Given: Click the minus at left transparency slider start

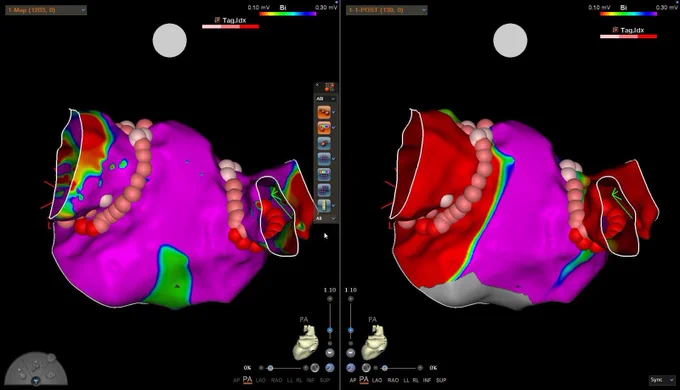Looking at the screenshot, I should (x=261, y=368).
